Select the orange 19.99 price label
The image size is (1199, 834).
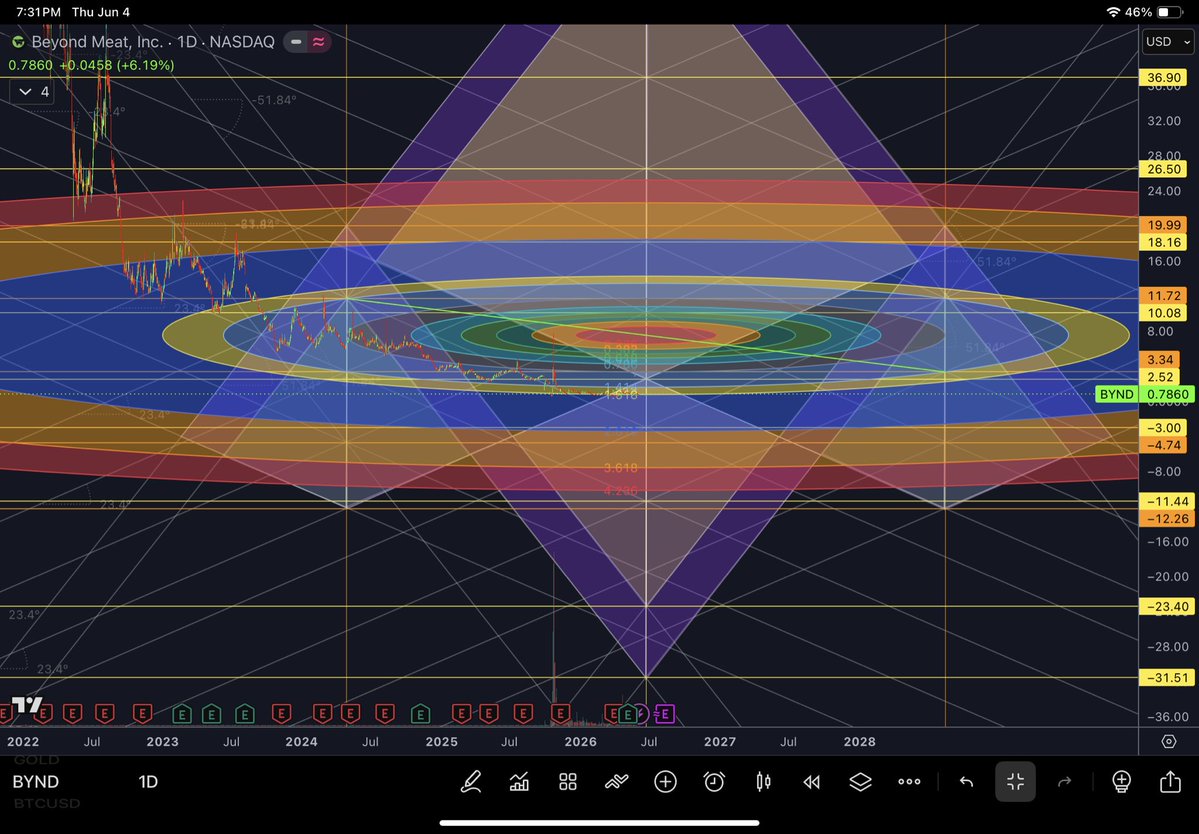click(x=1165, y=225)
